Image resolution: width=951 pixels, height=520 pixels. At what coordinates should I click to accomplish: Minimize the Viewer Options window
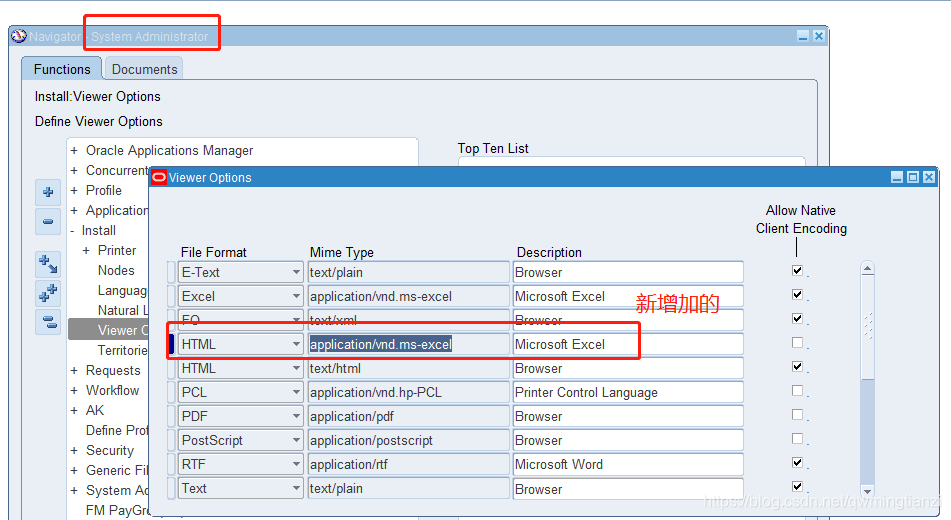click(897, 177)
